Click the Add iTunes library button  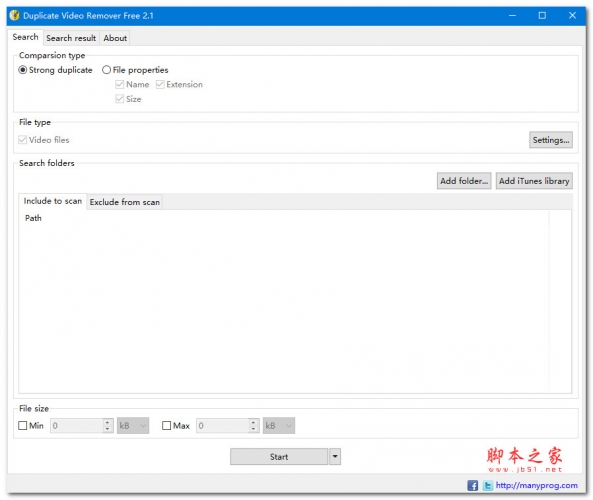(534, 181)
